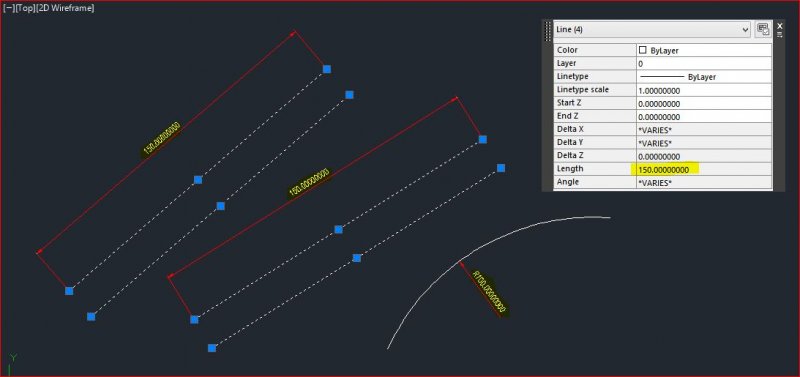Open the [Top] view controls menu

(26, 8)
